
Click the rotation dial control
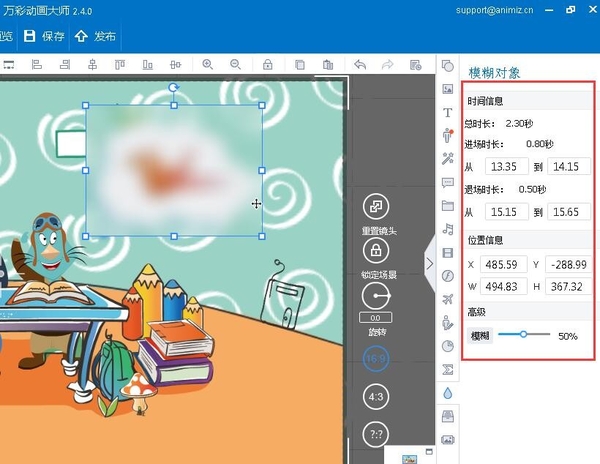pos(376,296)
